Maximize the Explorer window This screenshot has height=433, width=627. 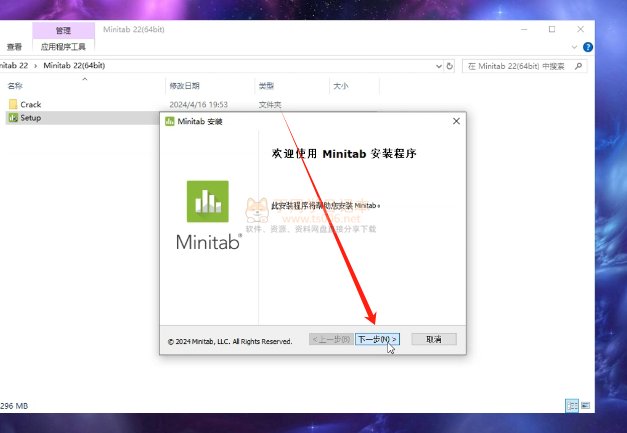(552, 29)
